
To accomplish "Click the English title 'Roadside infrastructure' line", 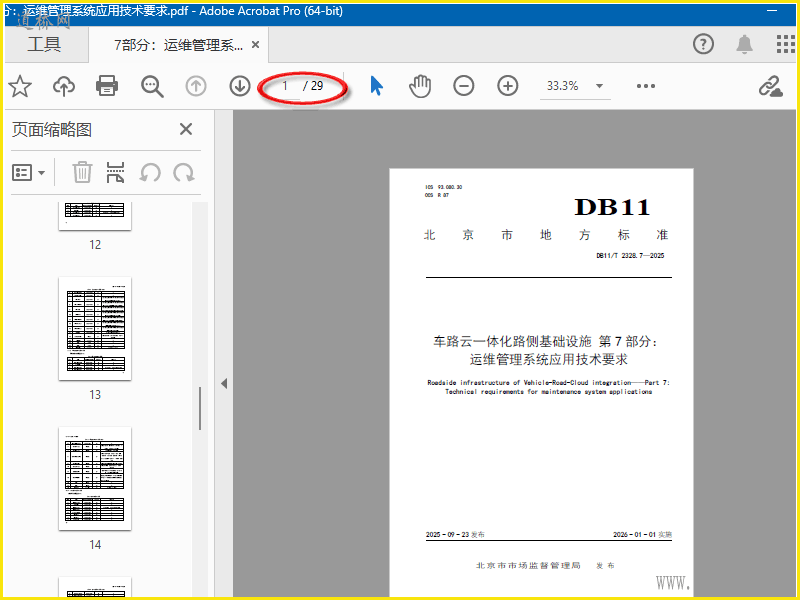I will (548, 382).
